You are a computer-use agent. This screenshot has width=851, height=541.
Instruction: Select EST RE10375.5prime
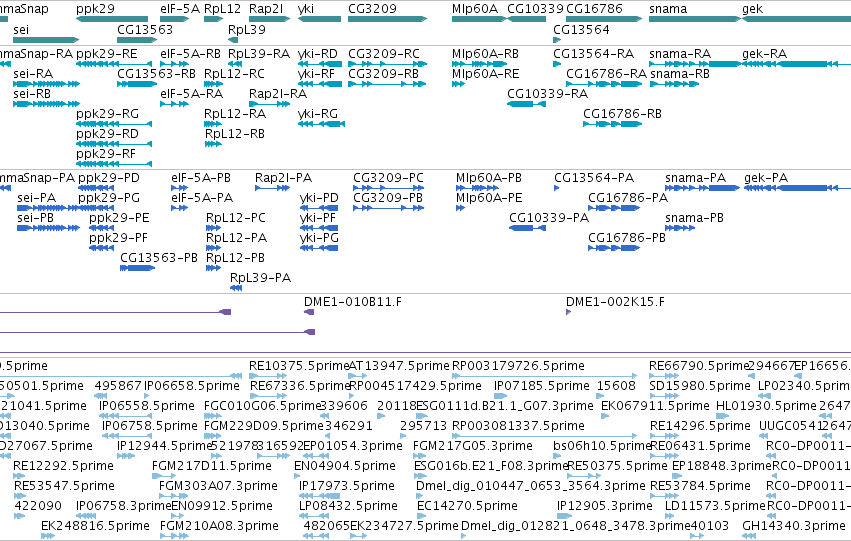(x=300, y=366)
